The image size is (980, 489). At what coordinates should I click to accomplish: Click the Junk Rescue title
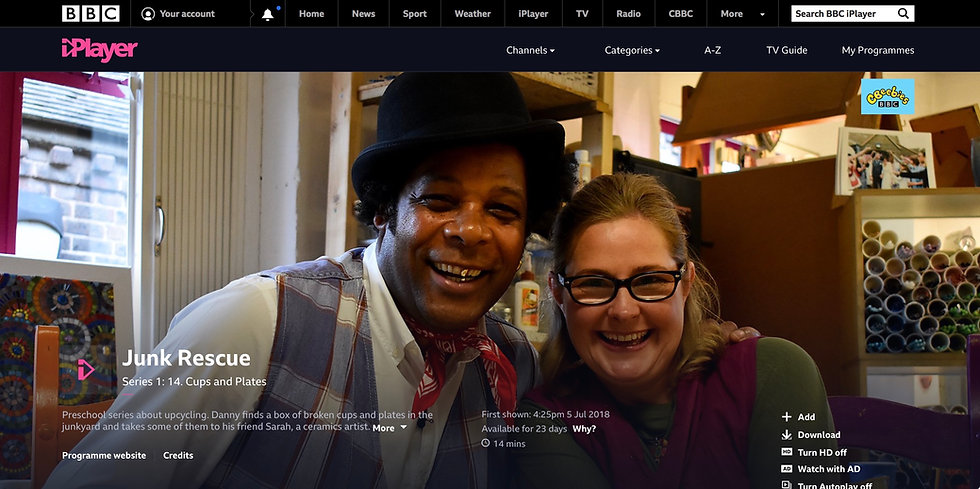click(186, 358)
